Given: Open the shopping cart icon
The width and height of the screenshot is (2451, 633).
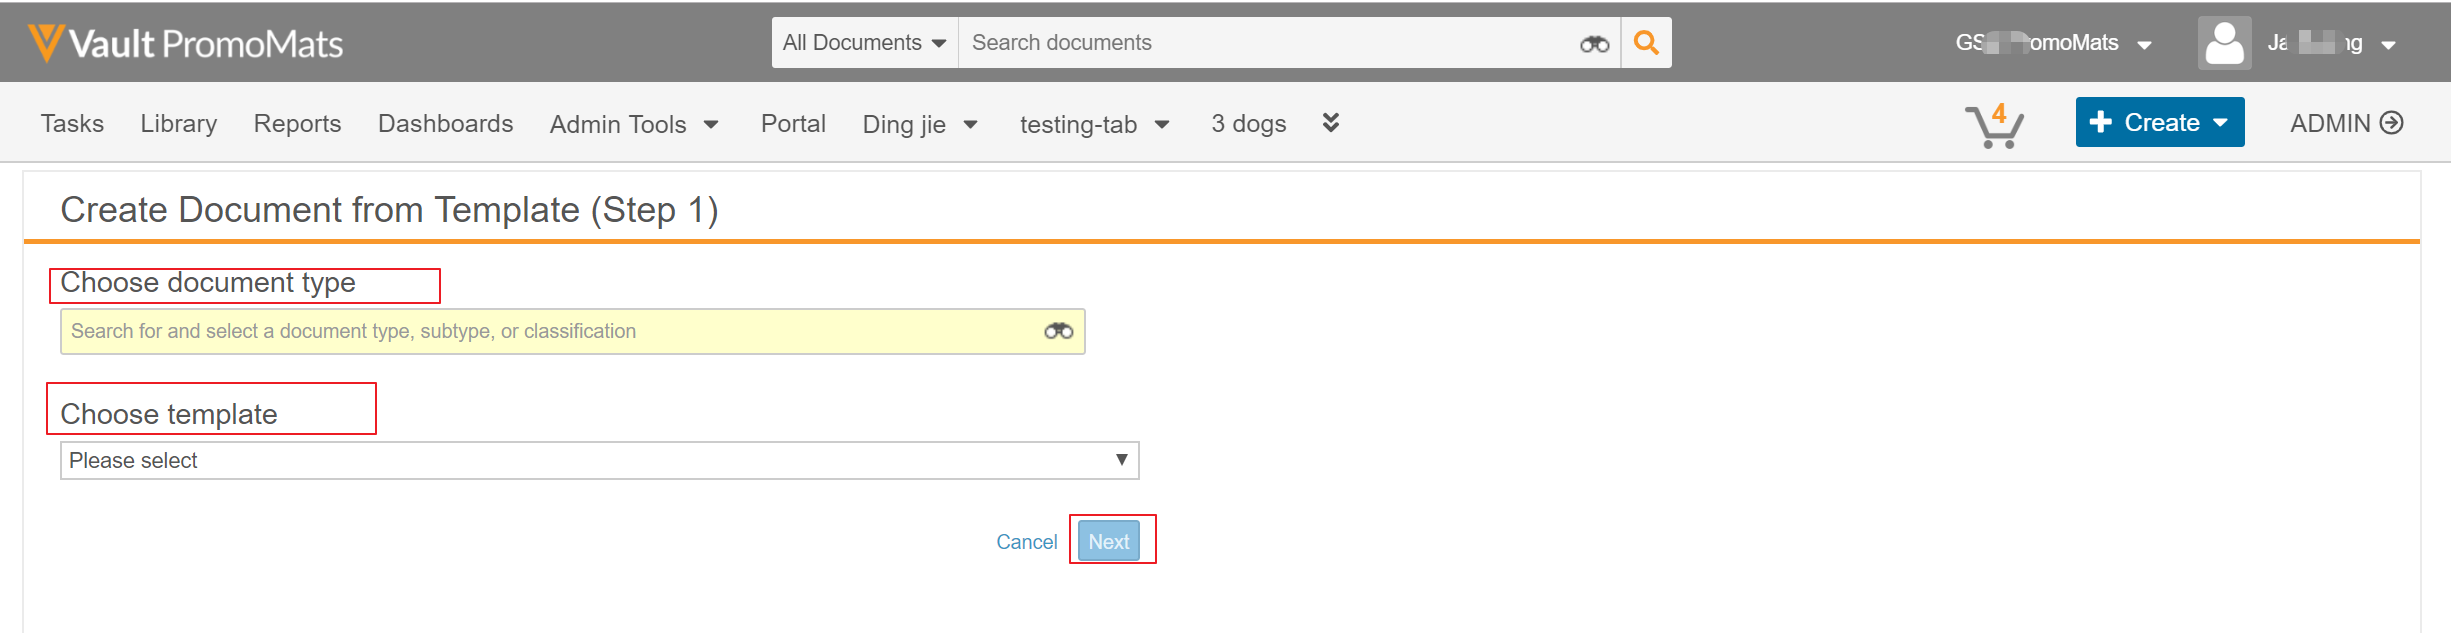Looking at the screenshot, I should [1994, 126].
